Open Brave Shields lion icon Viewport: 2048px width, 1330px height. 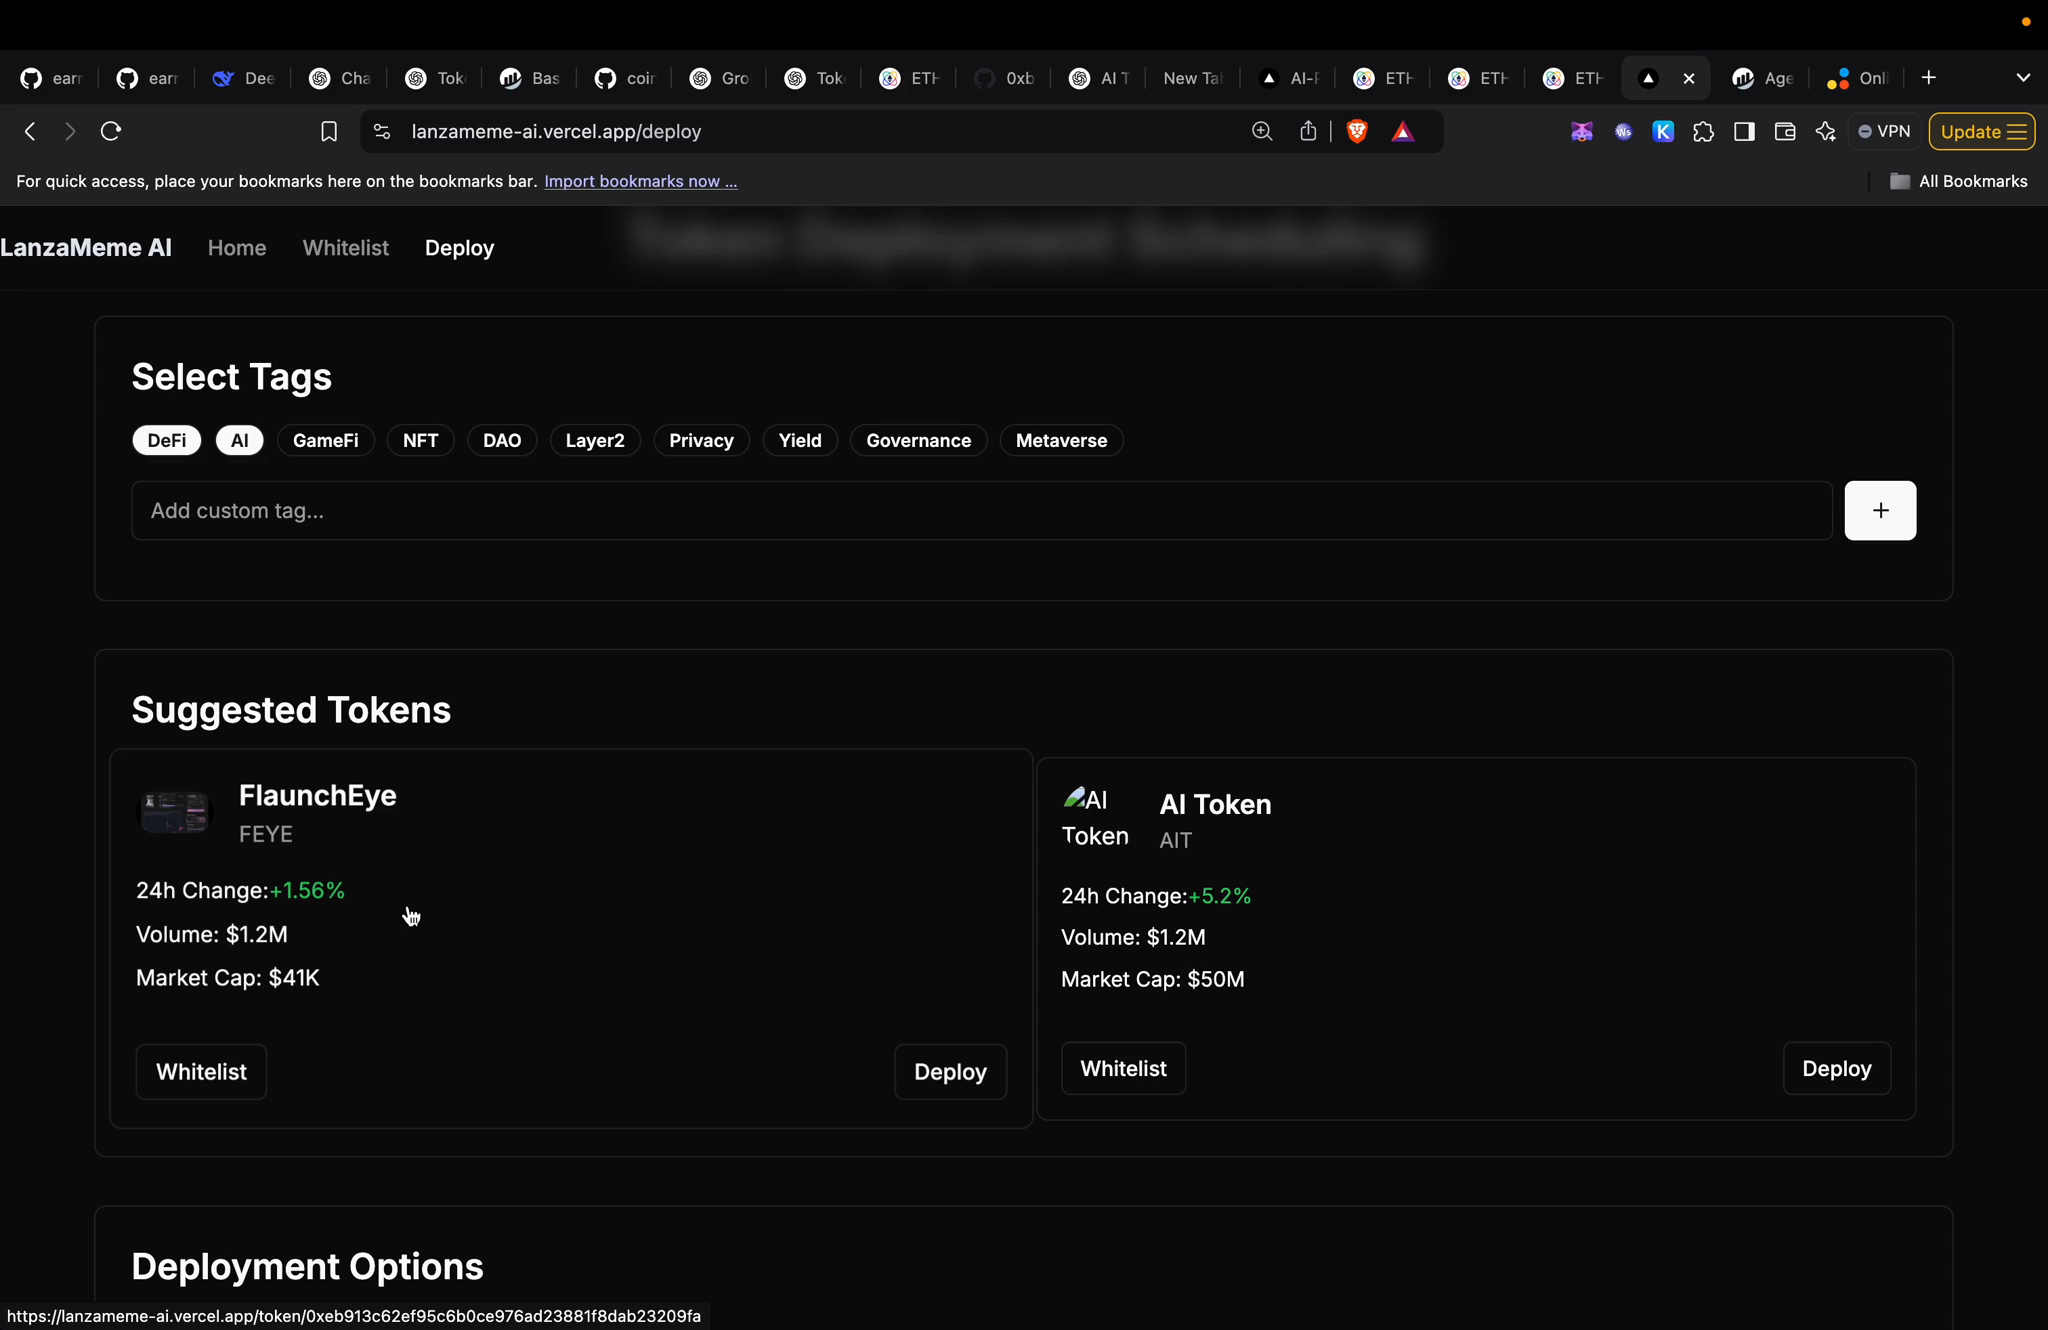[x=1357, y=131]
